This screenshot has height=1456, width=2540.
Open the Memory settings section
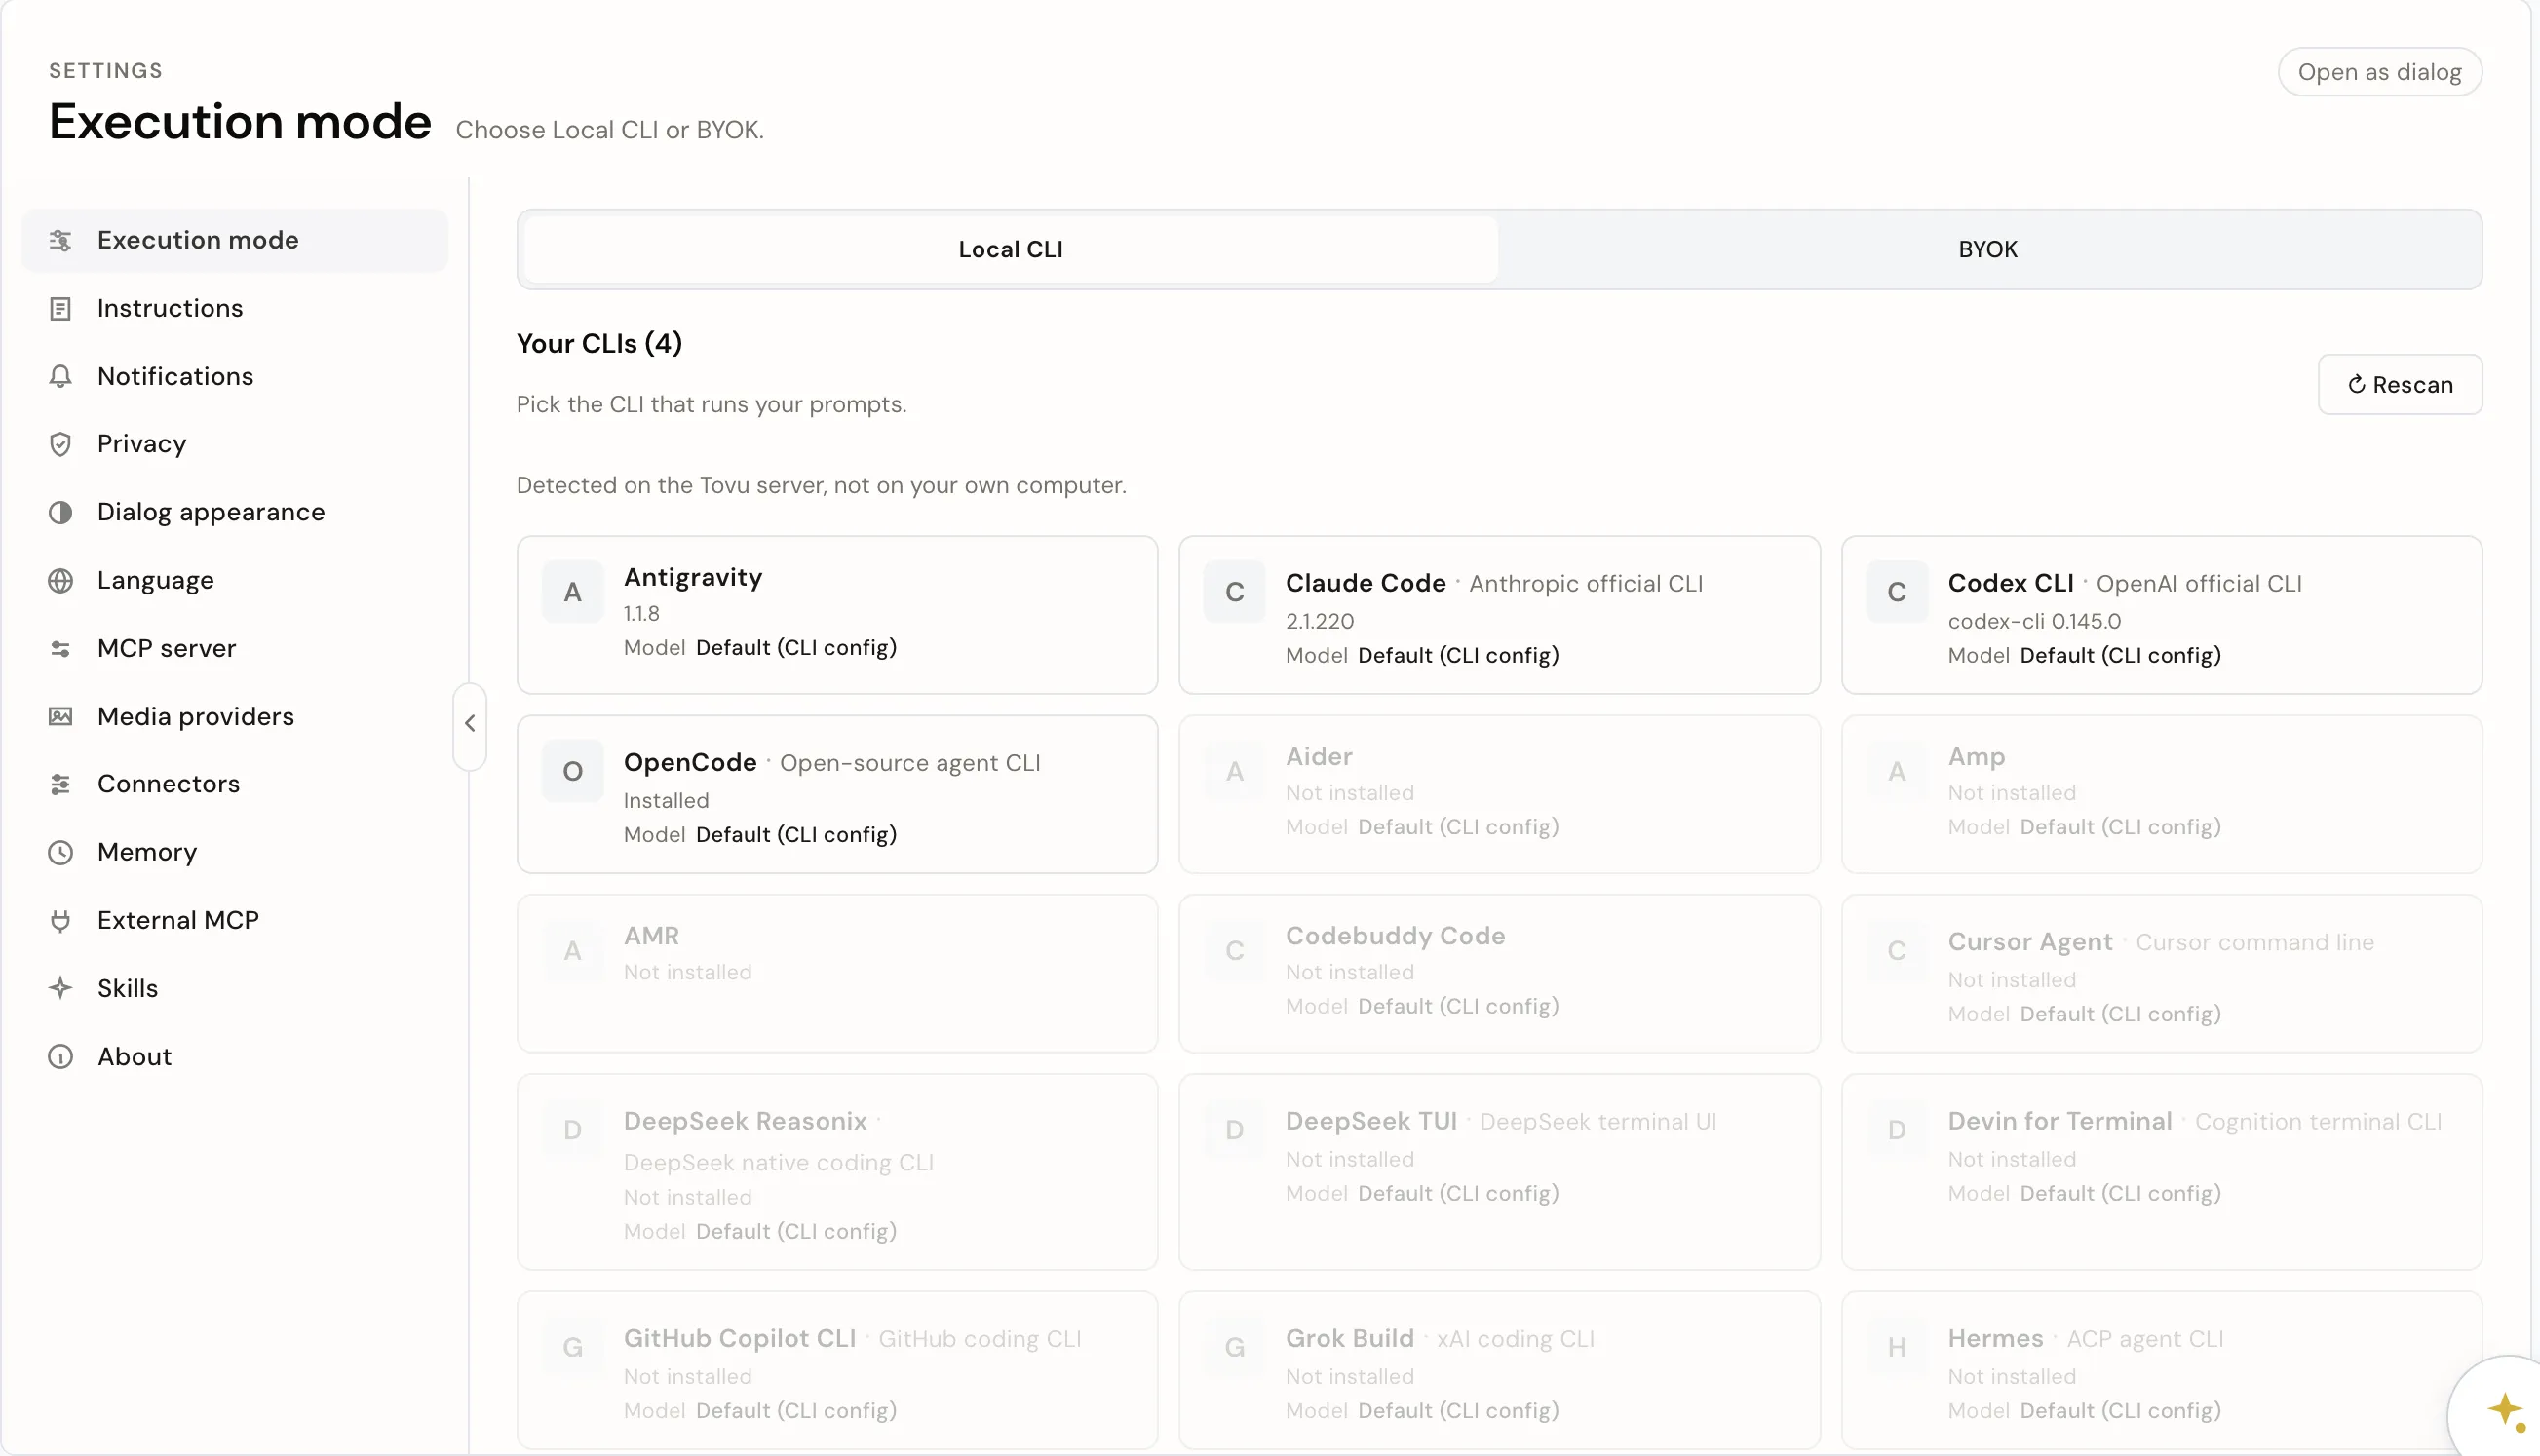(235, 852)
